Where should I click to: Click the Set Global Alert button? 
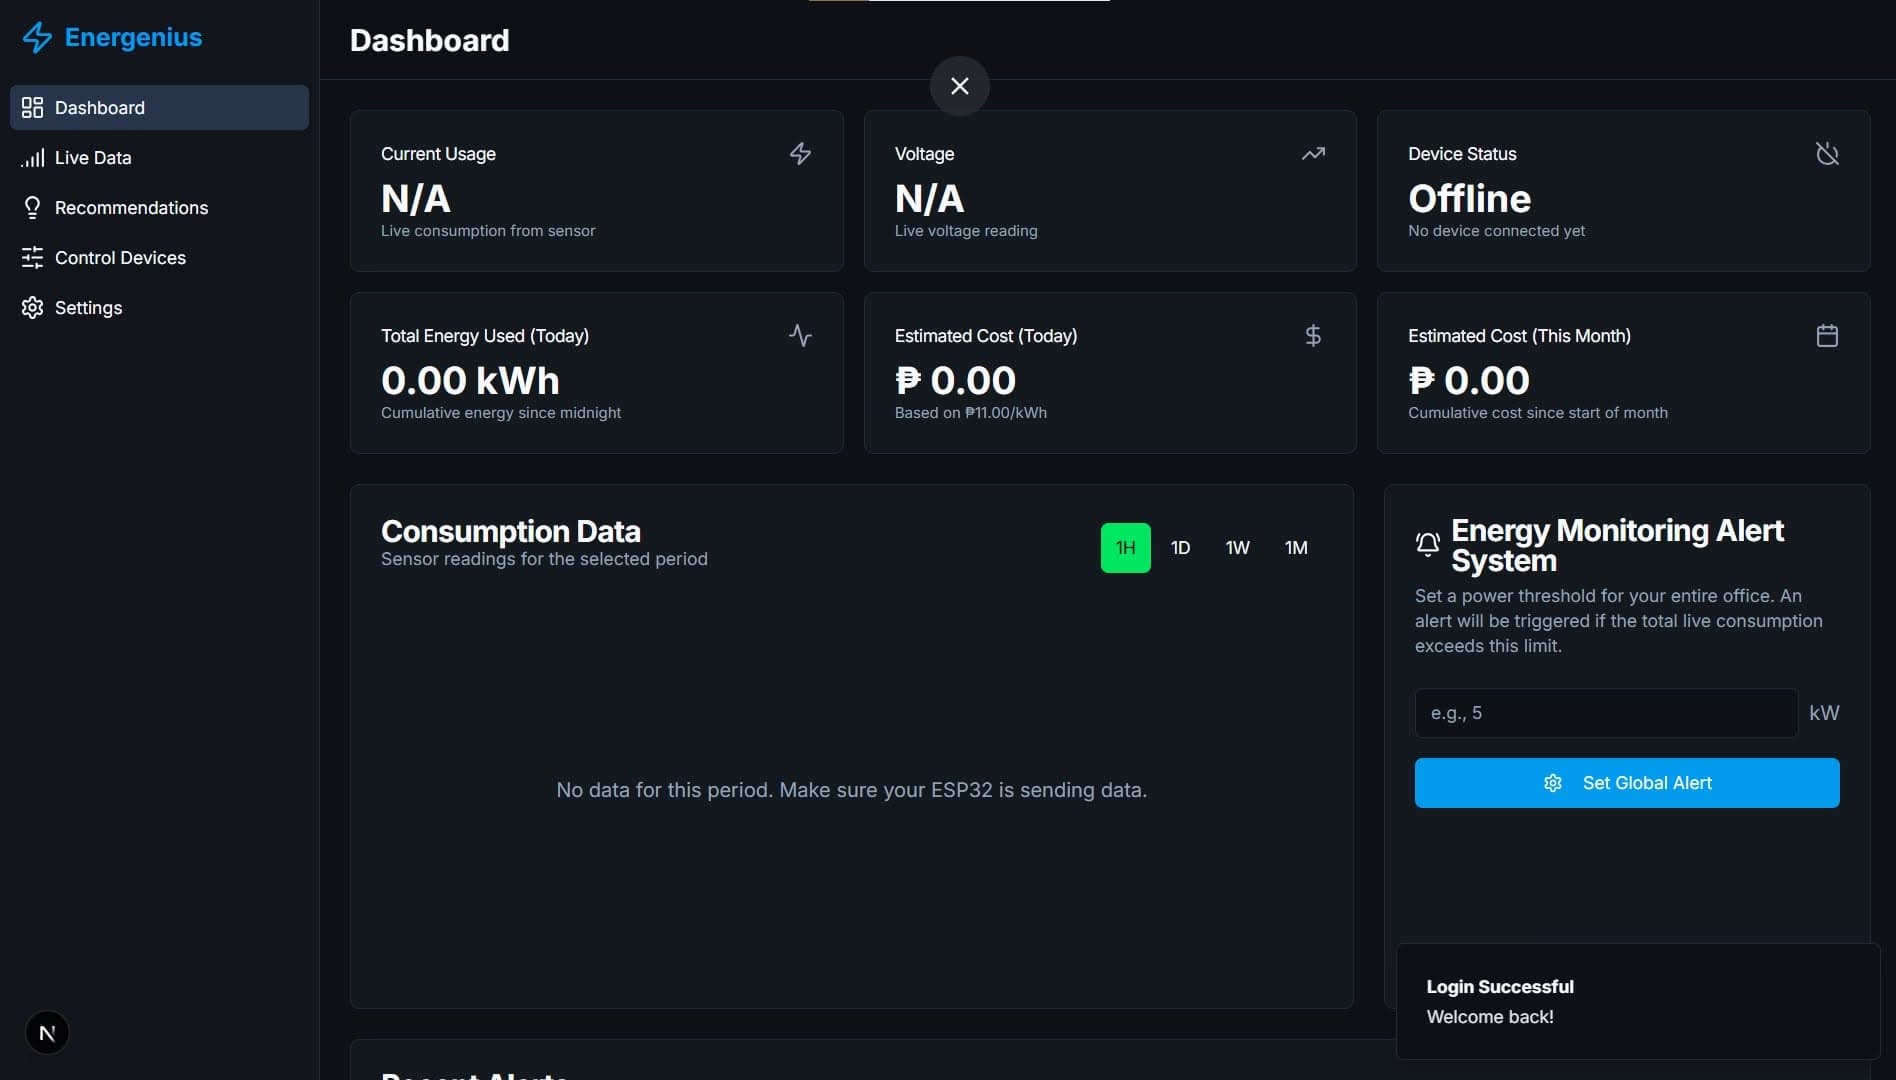tap(1627, 783)
